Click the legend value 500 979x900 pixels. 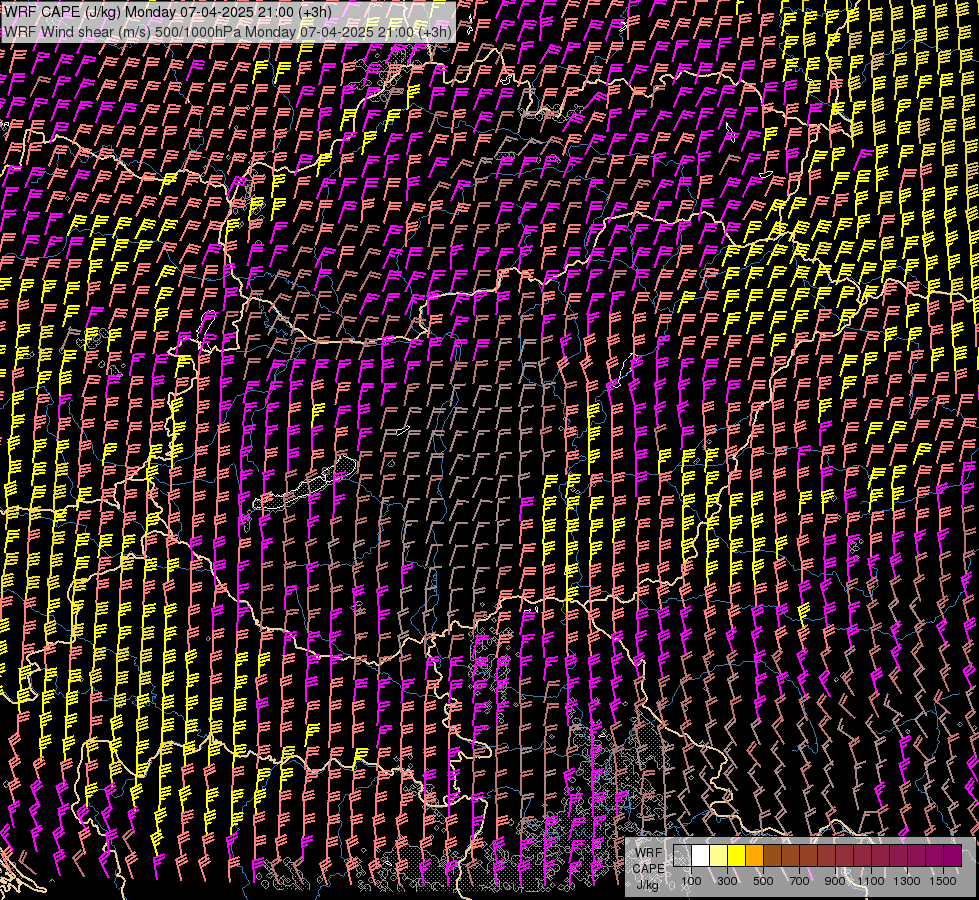763,881
